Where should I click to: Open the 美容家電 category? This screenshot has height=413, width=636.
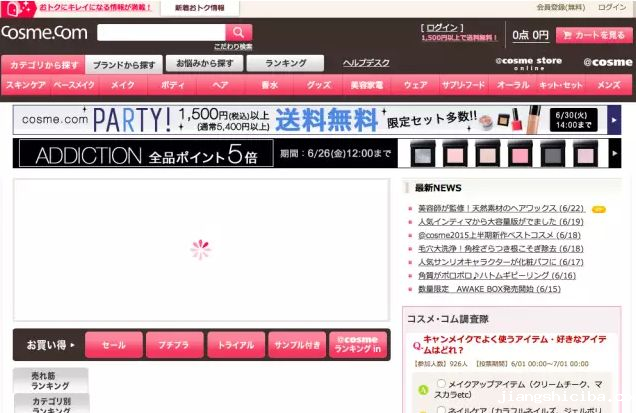tap(367, 85)
